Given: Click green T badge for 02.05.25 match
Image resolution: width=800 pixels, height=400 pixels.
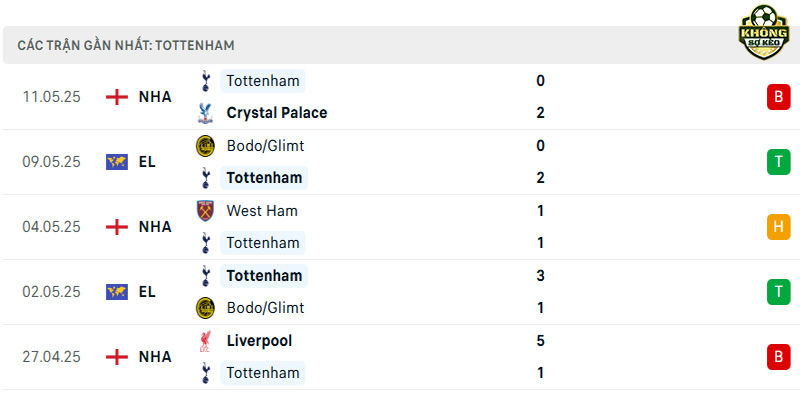Looking at the screenshot, I should click(x=778, y=292).
